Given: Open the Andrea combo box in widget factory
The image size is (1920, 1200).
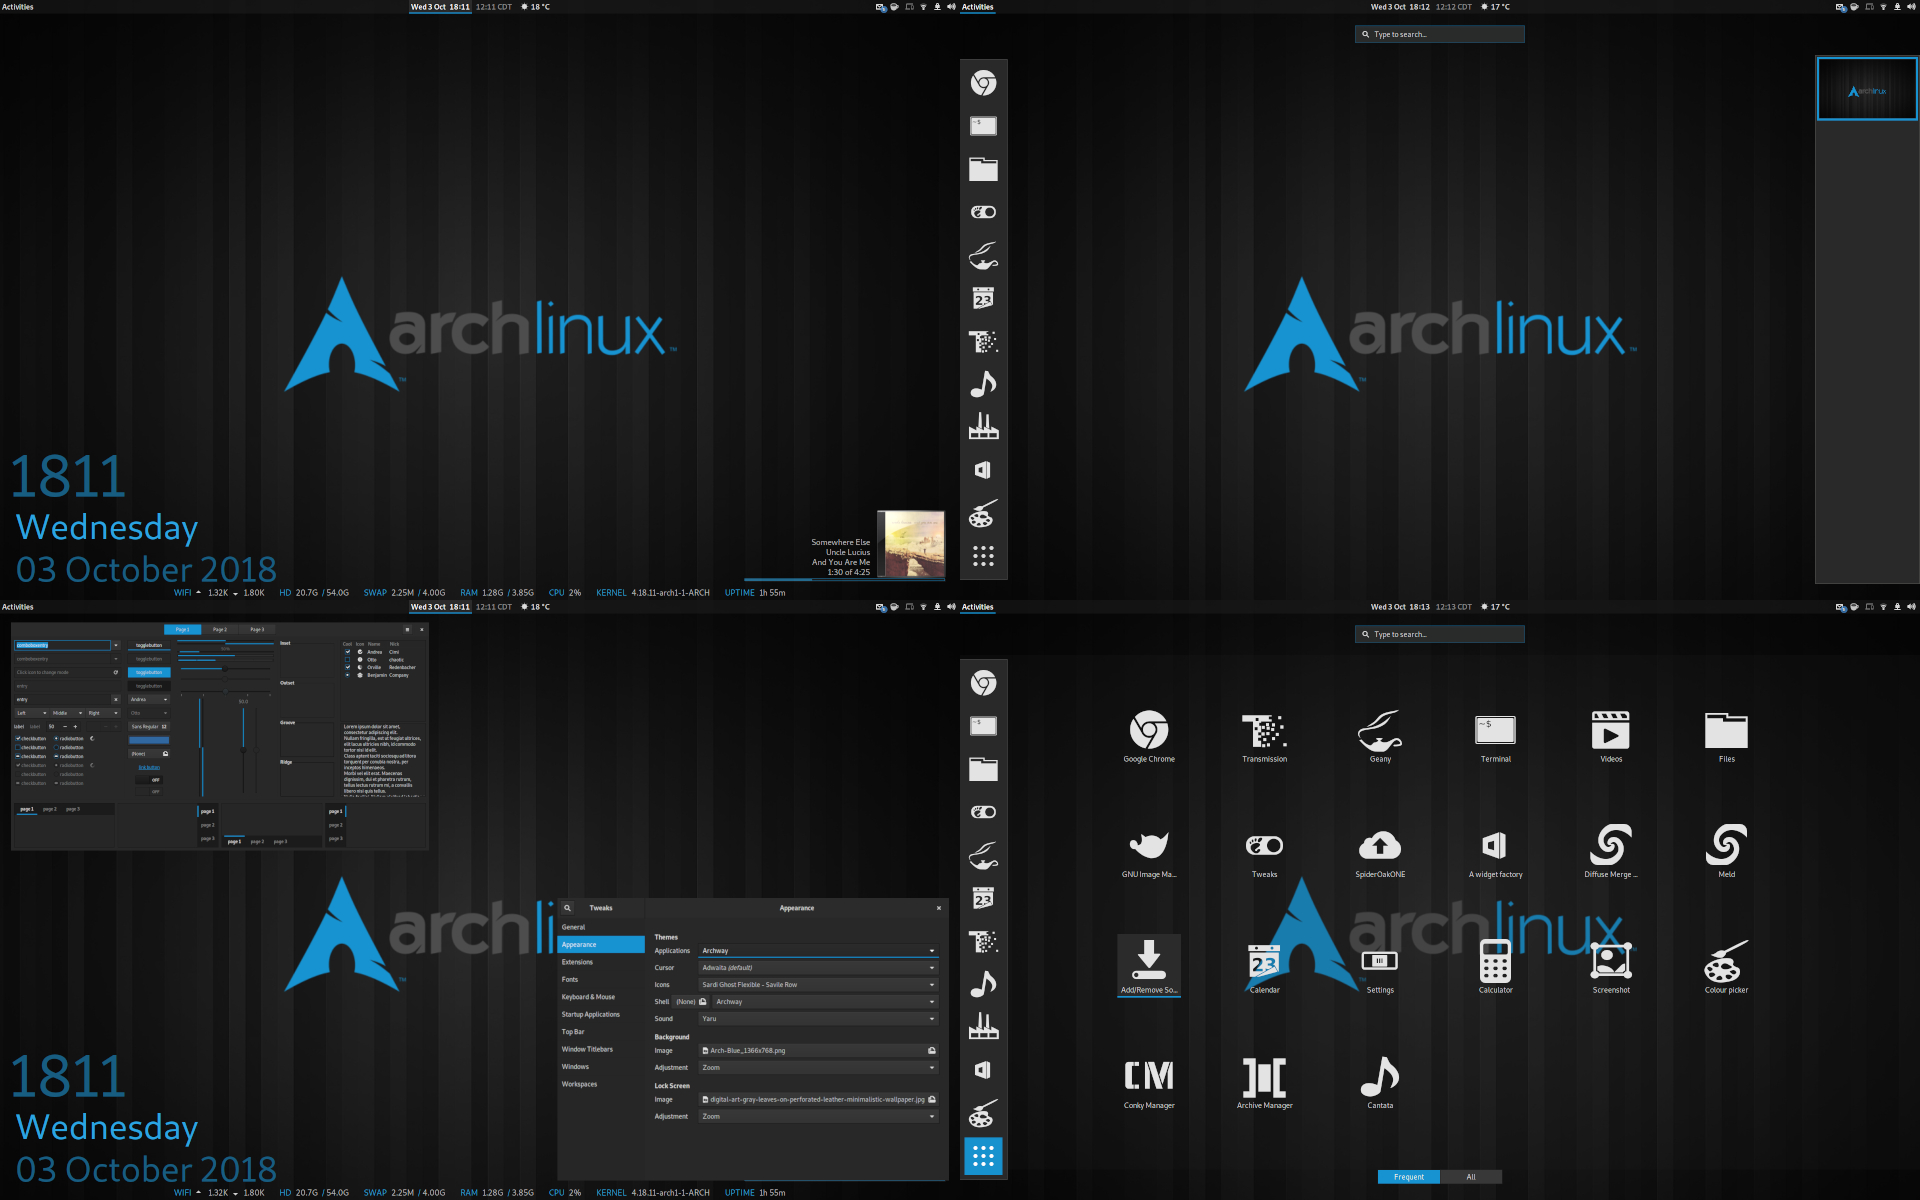Looking at the screenshot, I should tap(149, 699).
